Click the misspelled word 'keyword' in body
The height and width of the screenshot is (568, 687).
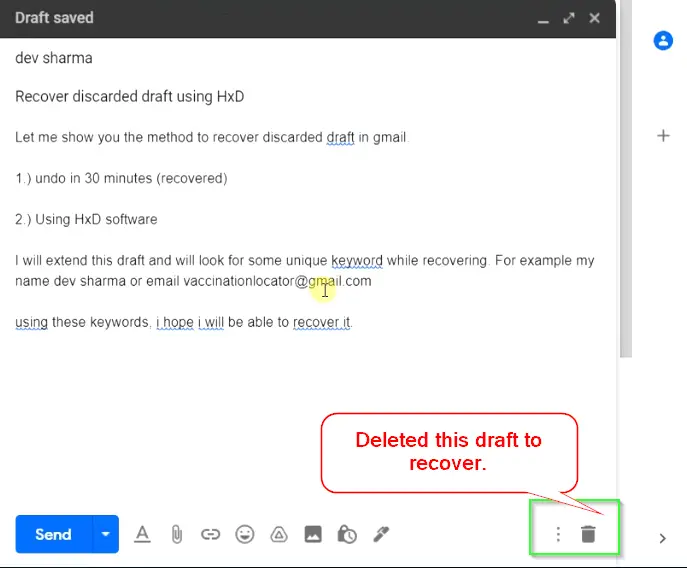pyautogui.click(x=357, y=261)
